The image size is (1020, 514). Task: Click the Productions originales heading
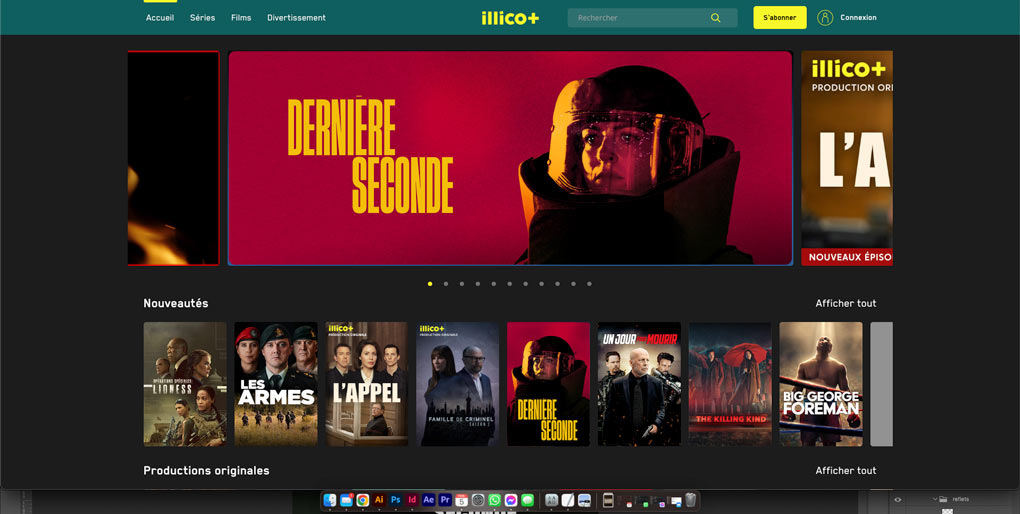coord(206,470)
